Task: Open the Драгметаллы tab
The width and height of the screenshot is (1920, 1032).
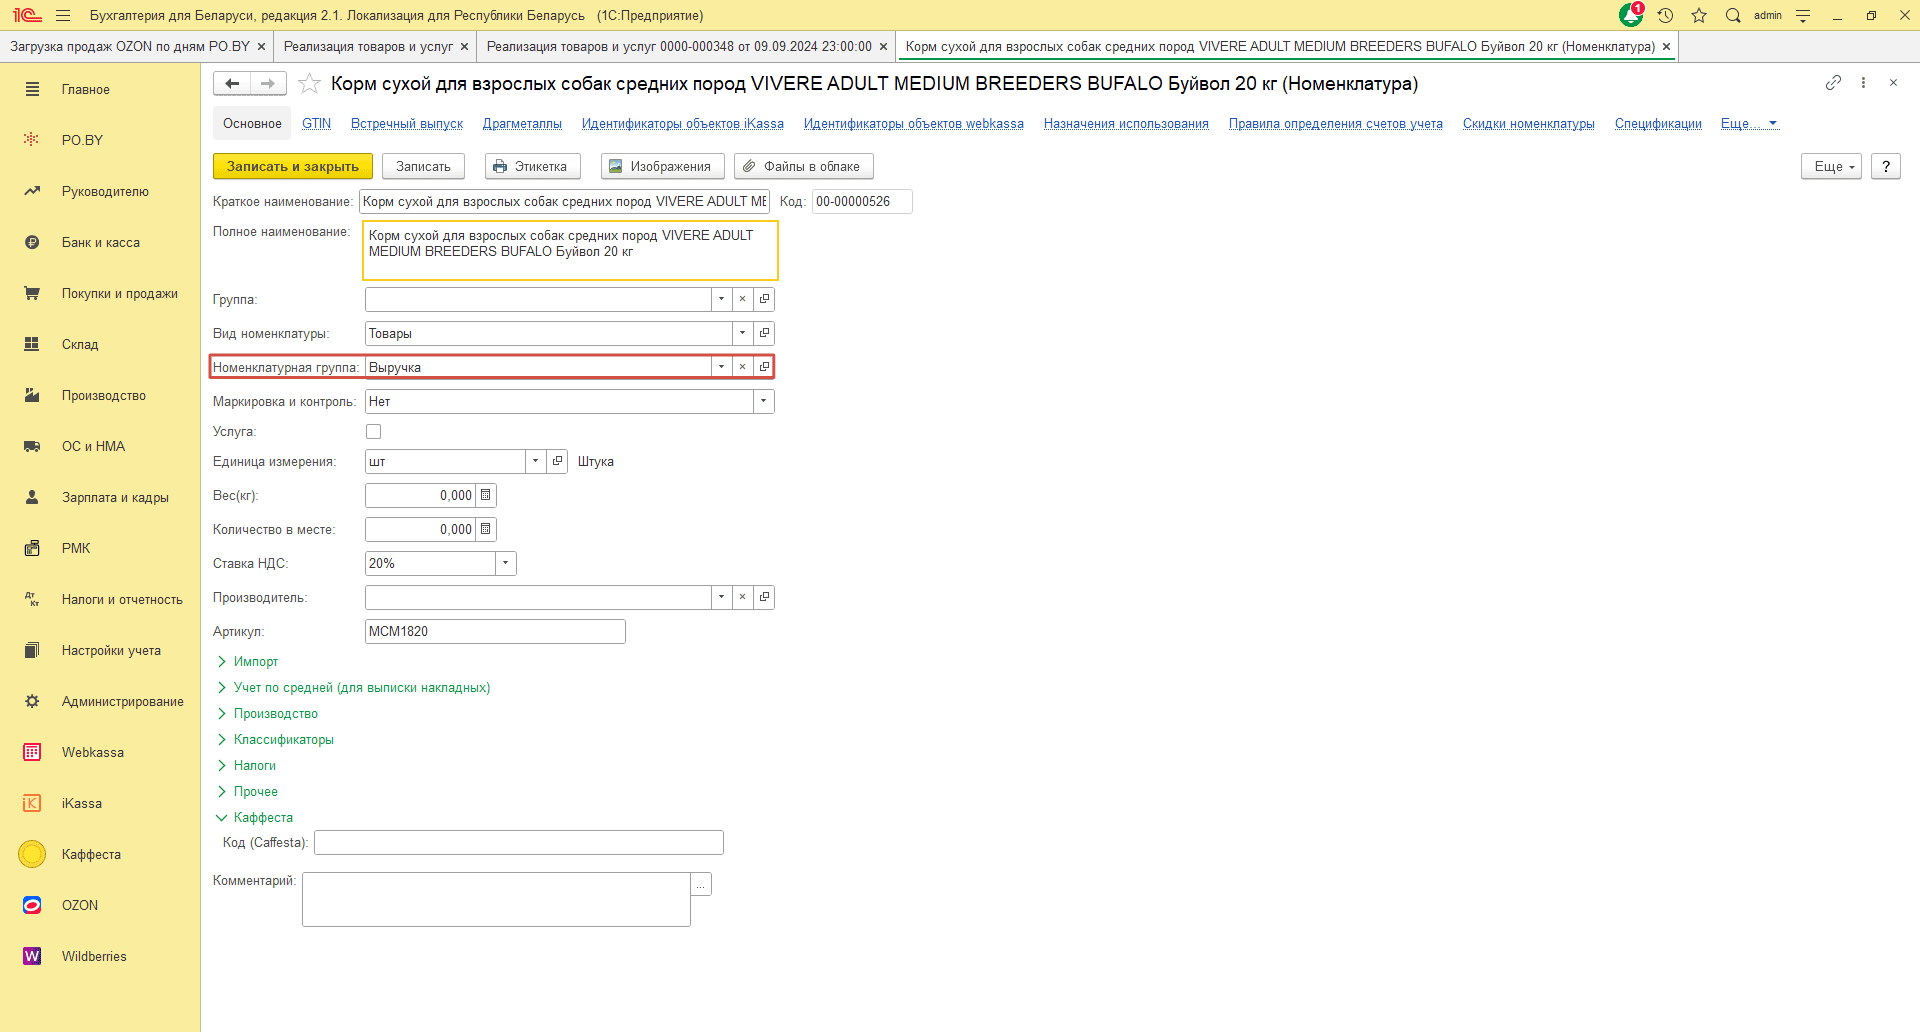Action: (x=522, y=123)
